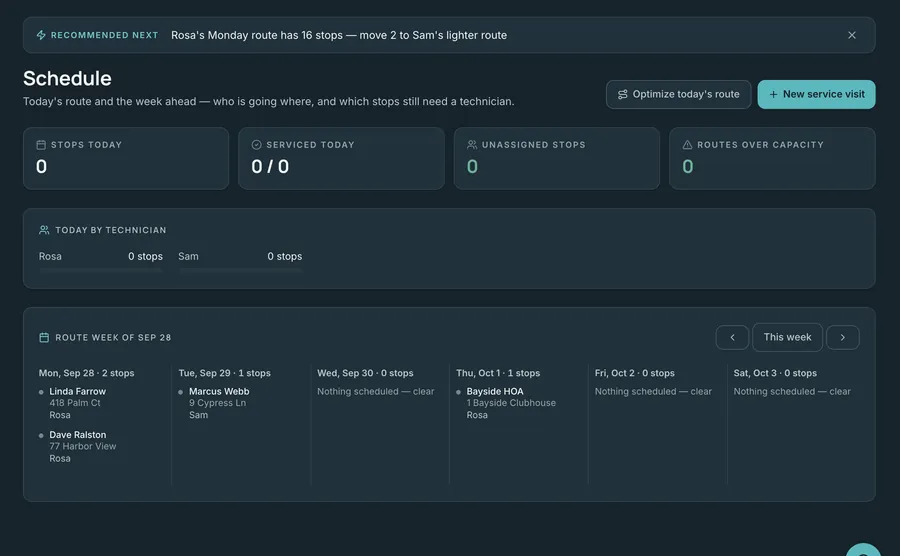This screenshot has width=900, height=556.
Task: Click the status dot beside Marcus Webb
Action: (x=180, y=392)
